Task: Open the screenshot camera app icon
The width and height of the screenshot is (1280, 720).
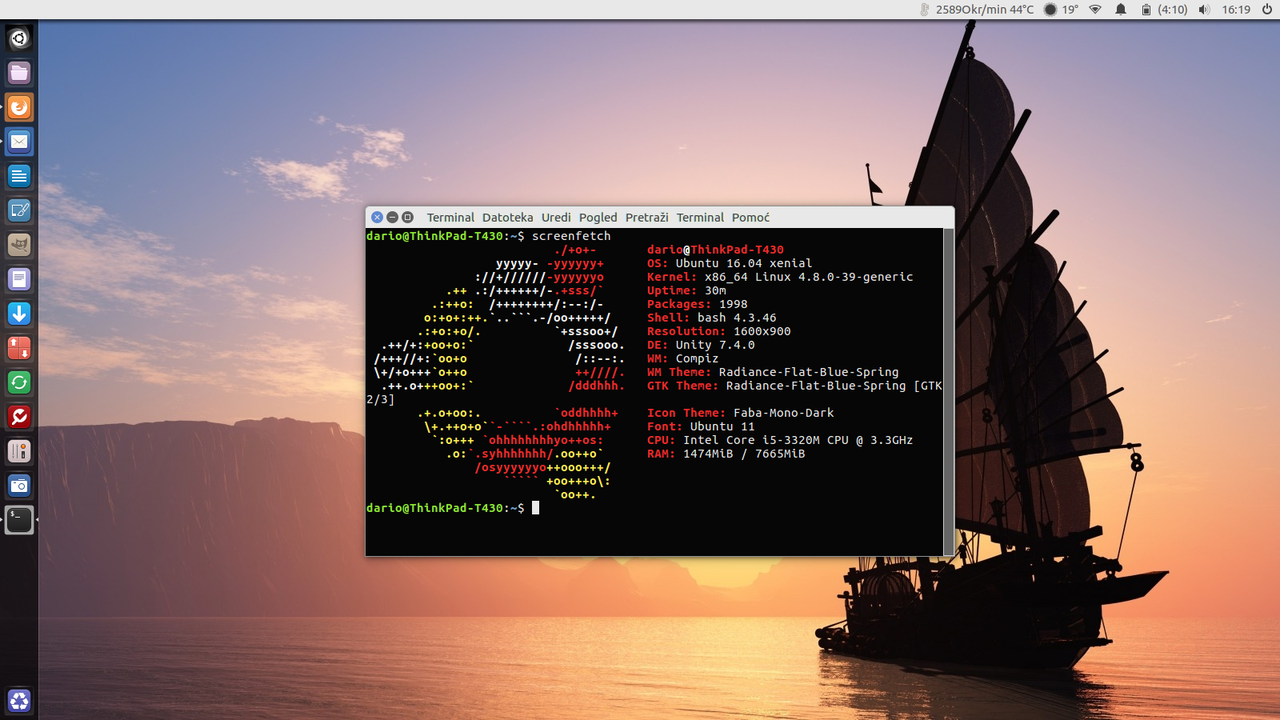Action: click(x=19, y=486)
